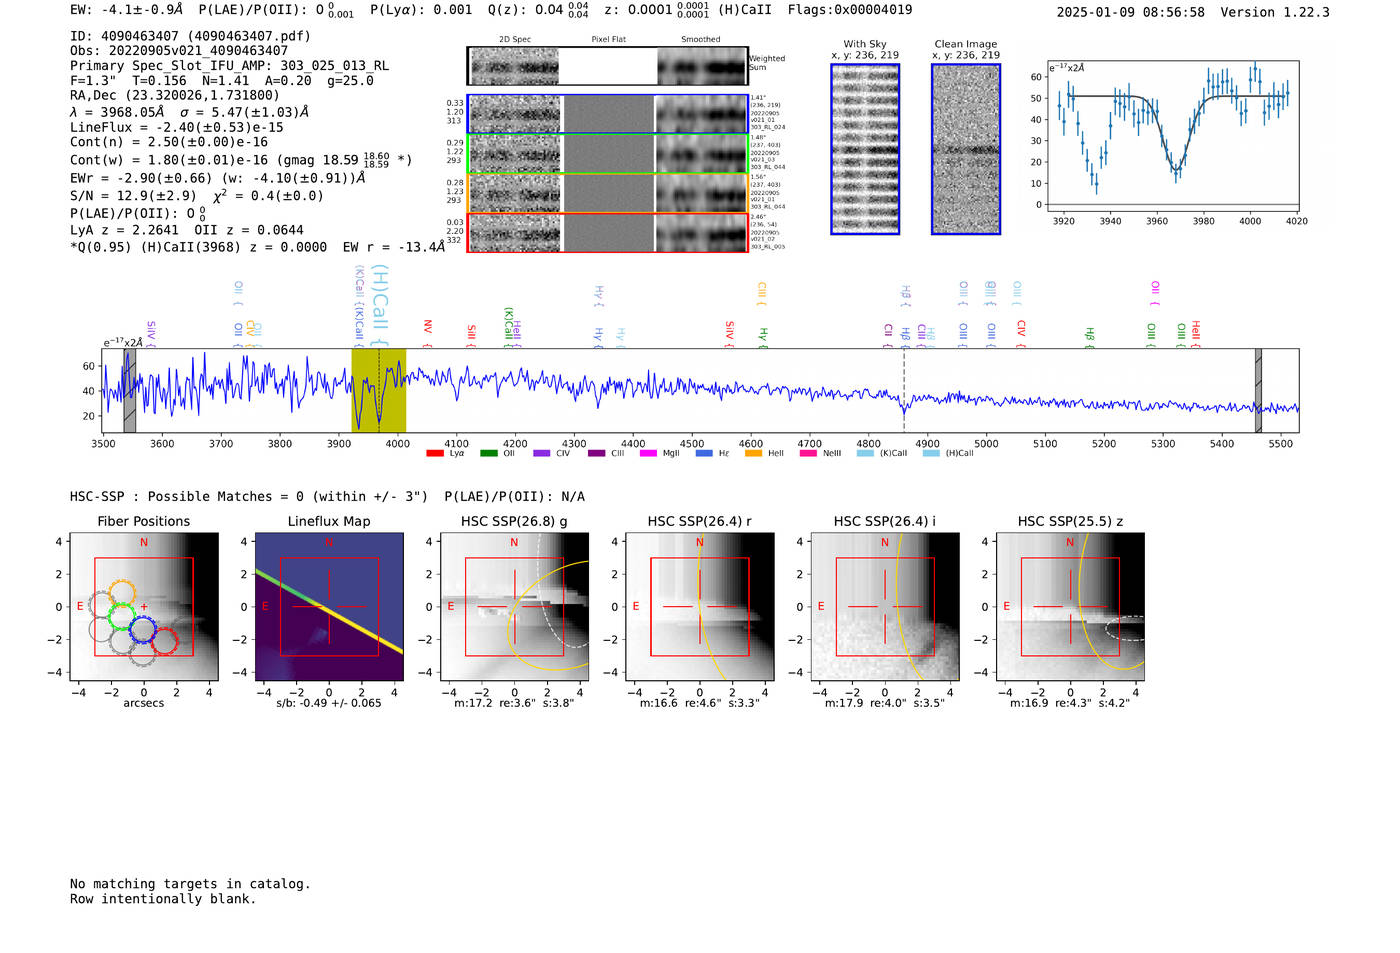Click the dashed vertical marker near 4860Å
Image resolution: width=1400 pixels, height=953 pixels.
pyautogui.click(x=904, y=390)
